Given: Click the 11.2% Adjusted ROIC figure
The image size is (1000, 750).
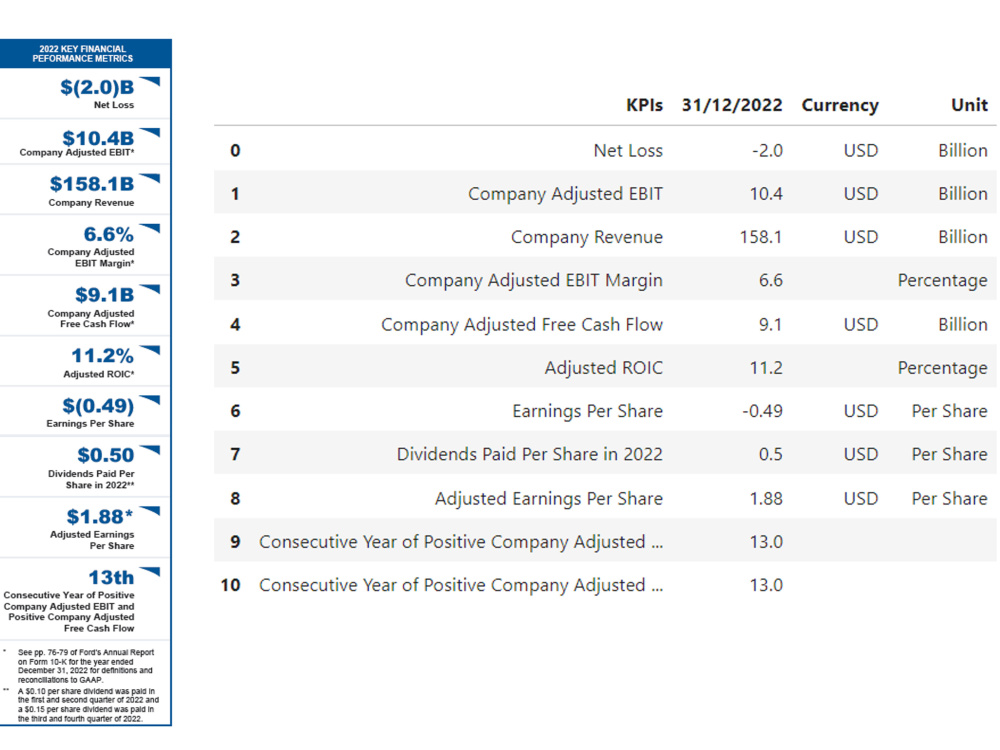Looking at the screenshot, I should click(102, 356).
